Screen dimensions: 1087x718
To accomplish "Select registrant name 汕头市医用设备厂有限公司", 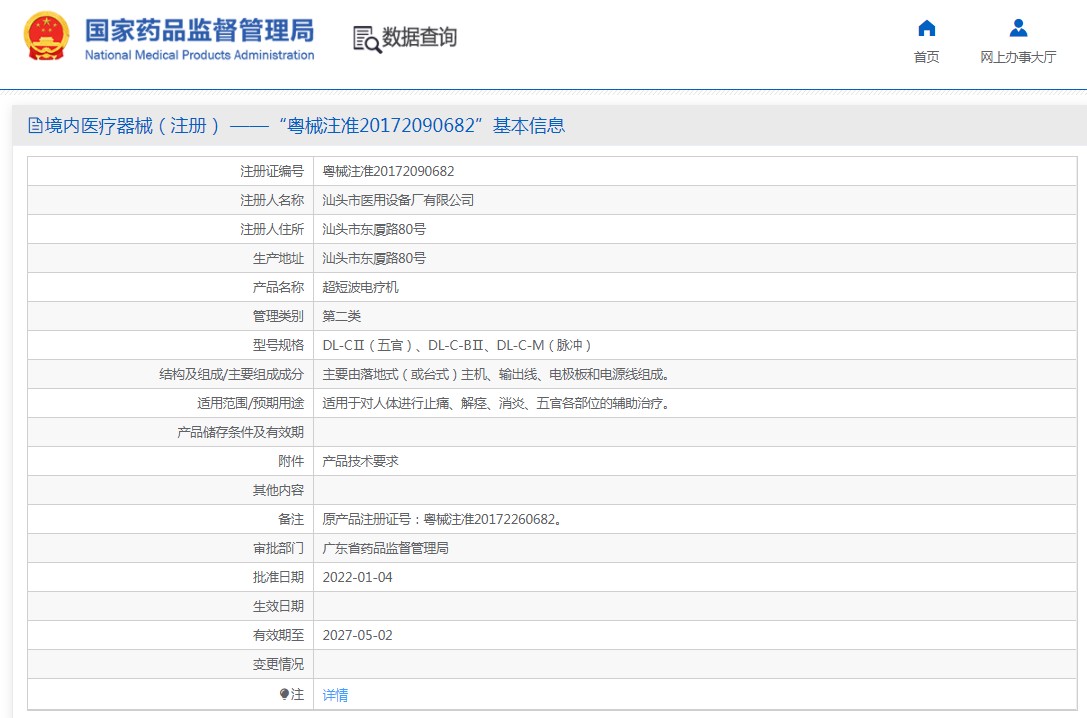I will [398, 200].
